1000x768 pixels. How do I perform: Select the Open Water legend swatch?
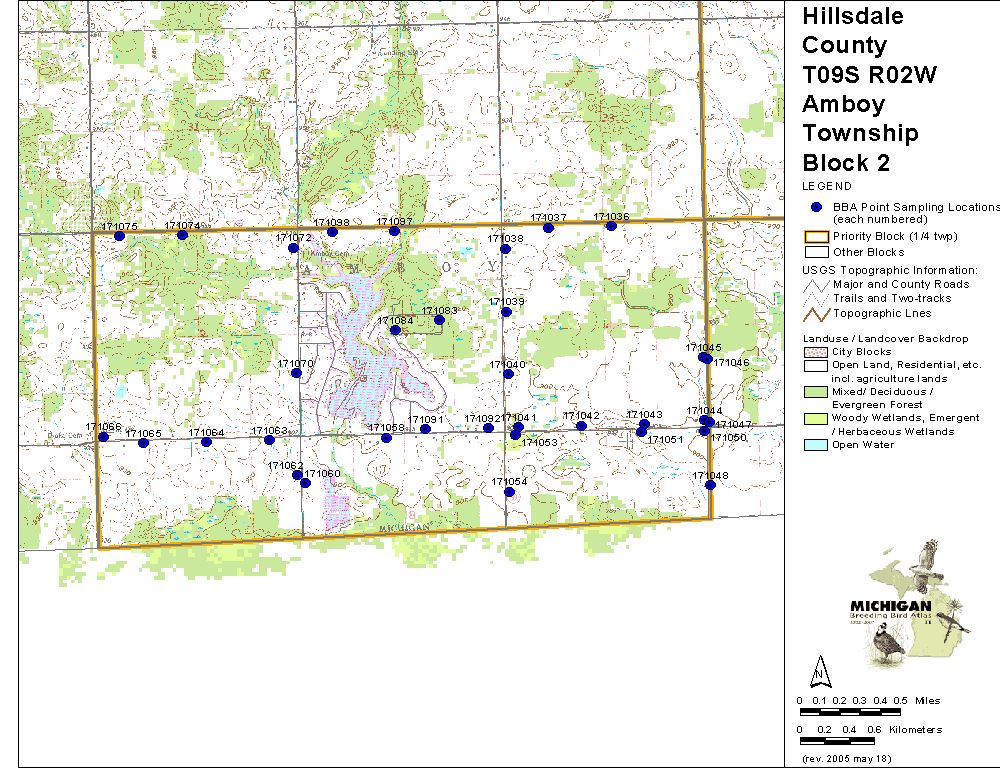tap(817, 445)
